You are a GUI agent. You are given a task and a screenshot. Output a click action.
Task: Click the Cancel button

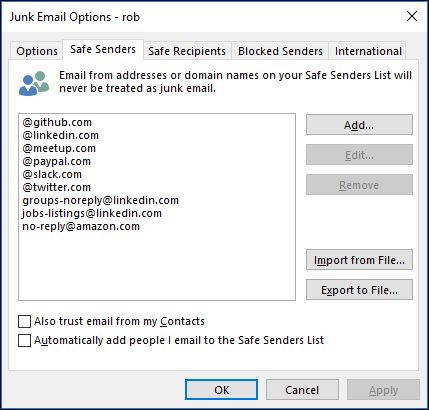(x=302, y=390)
